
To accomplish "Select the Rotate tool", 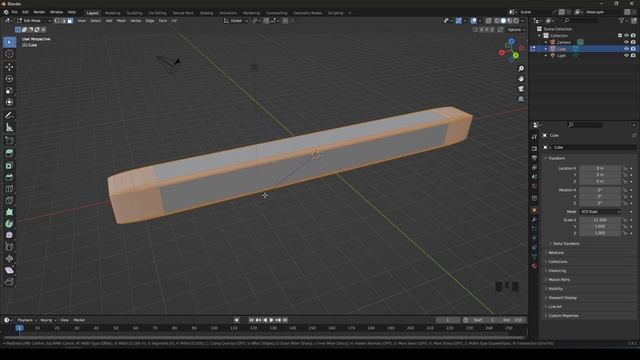I will (9, 79).
